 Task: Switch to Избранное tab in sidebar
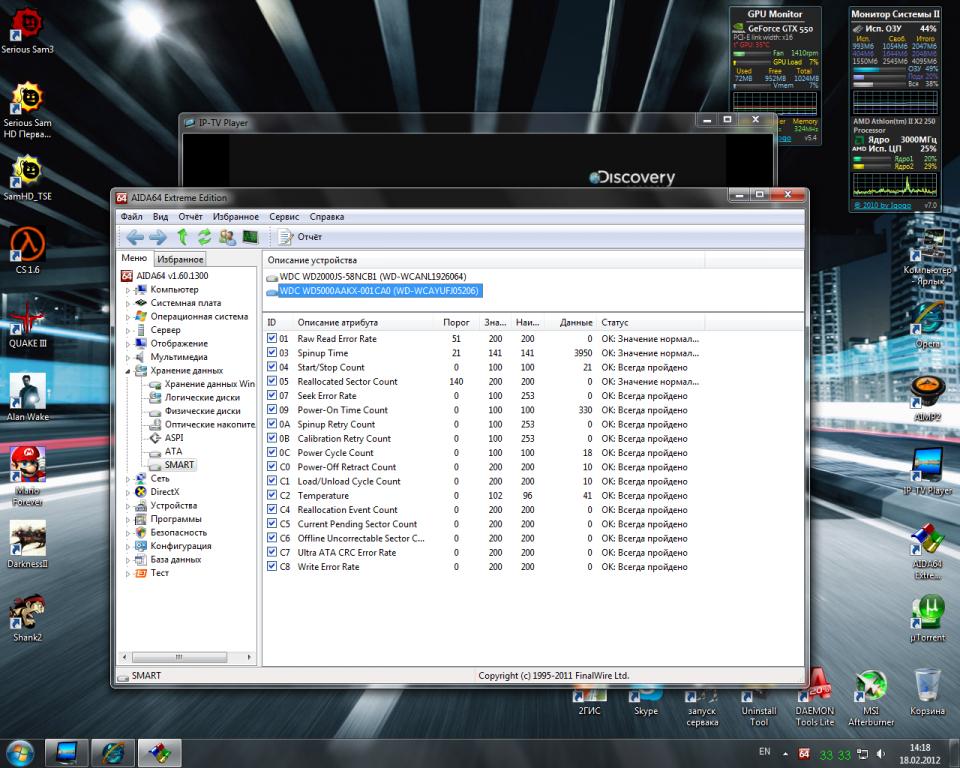[180, 259]
